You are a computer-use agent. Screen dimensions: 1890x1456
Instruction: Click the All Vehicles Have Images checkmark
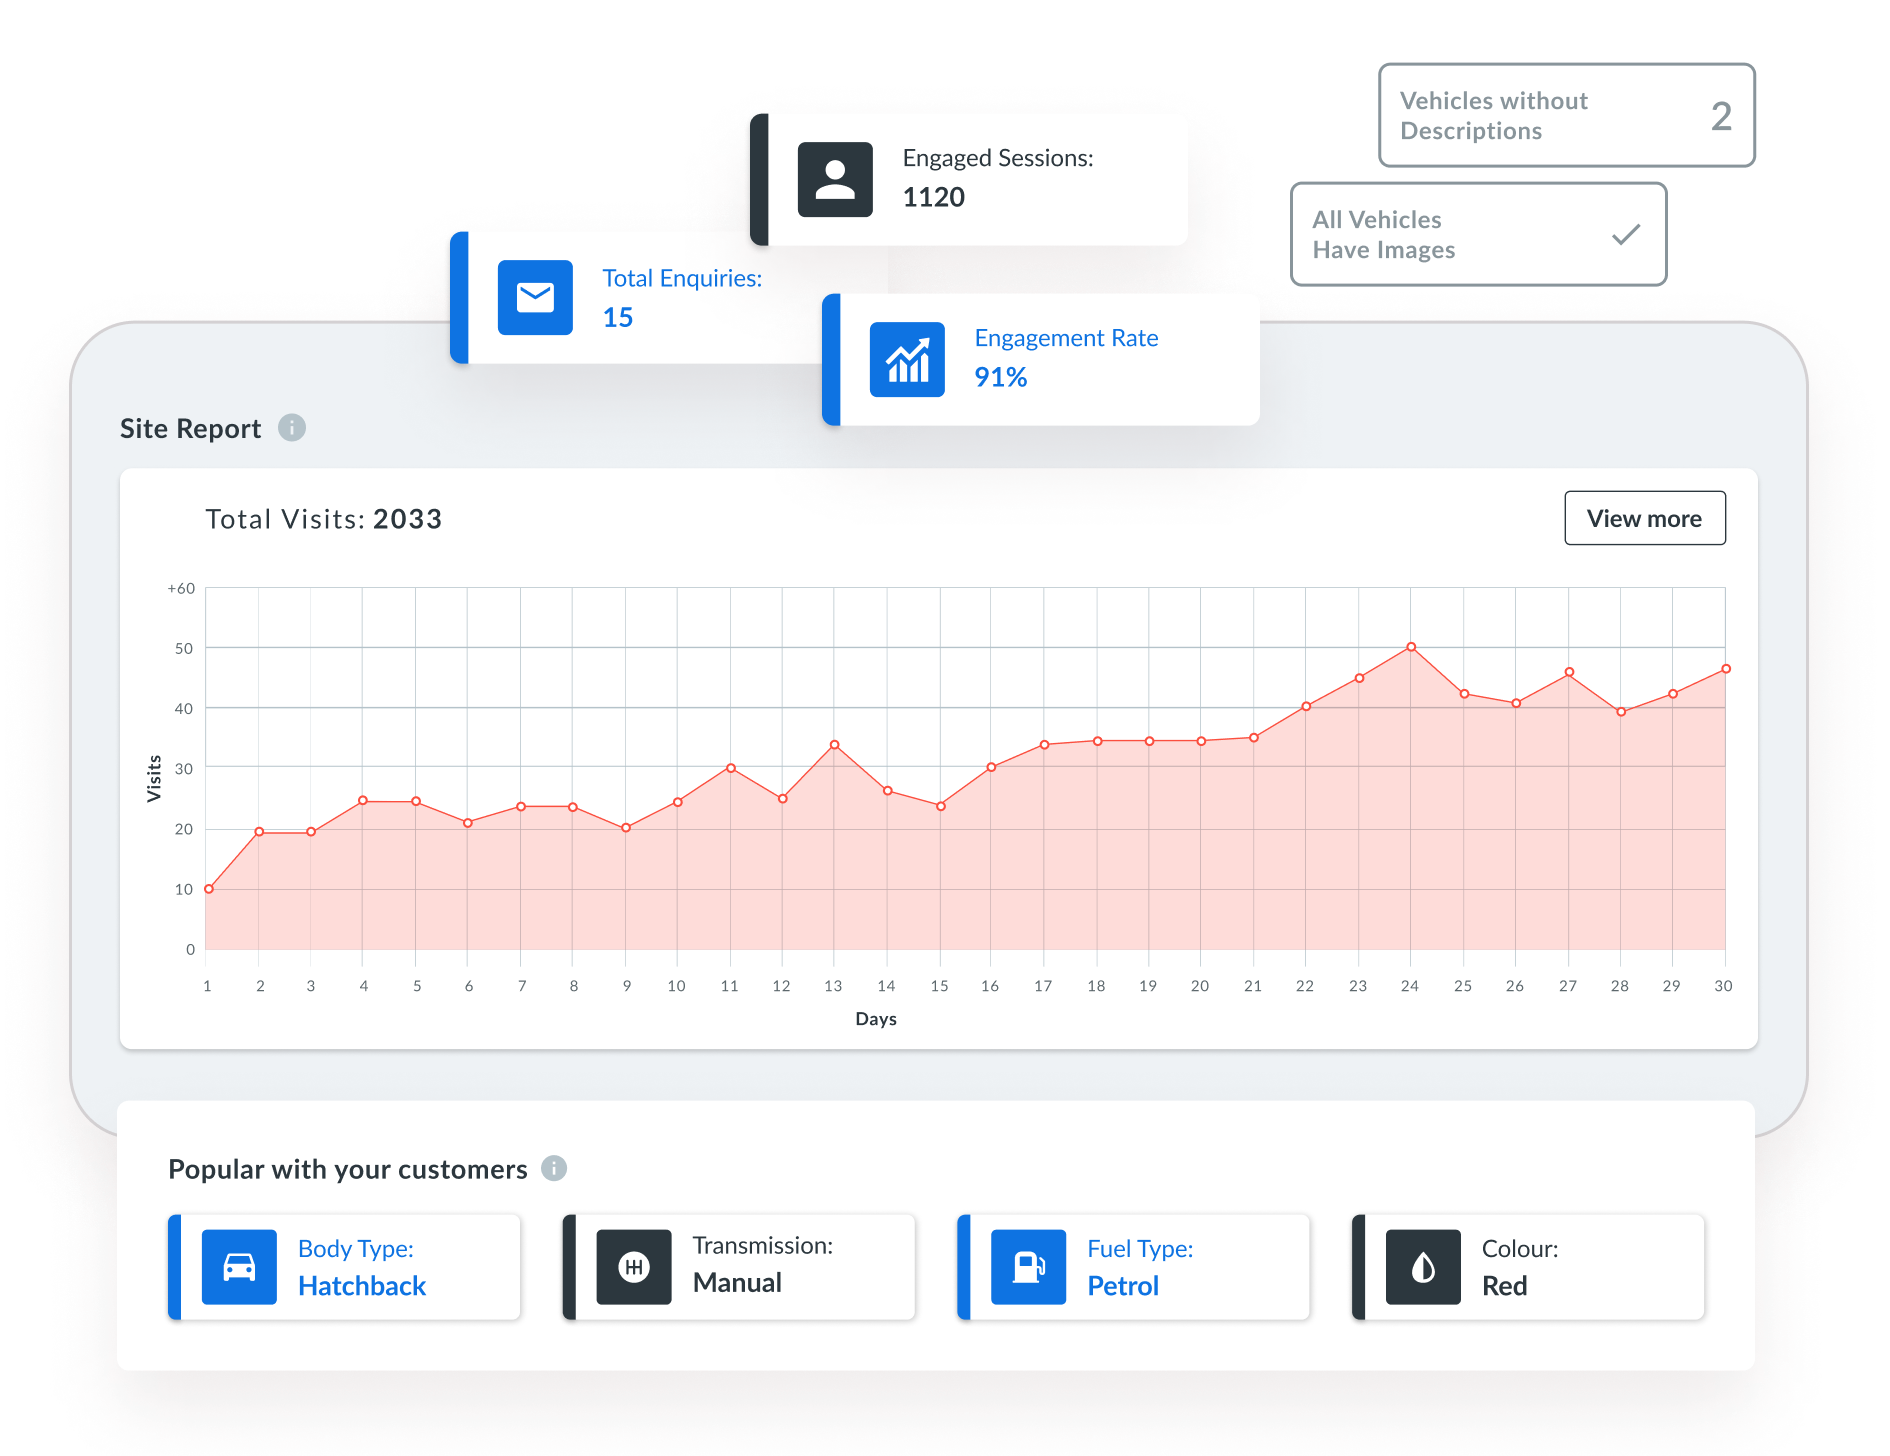[1626, 235]
